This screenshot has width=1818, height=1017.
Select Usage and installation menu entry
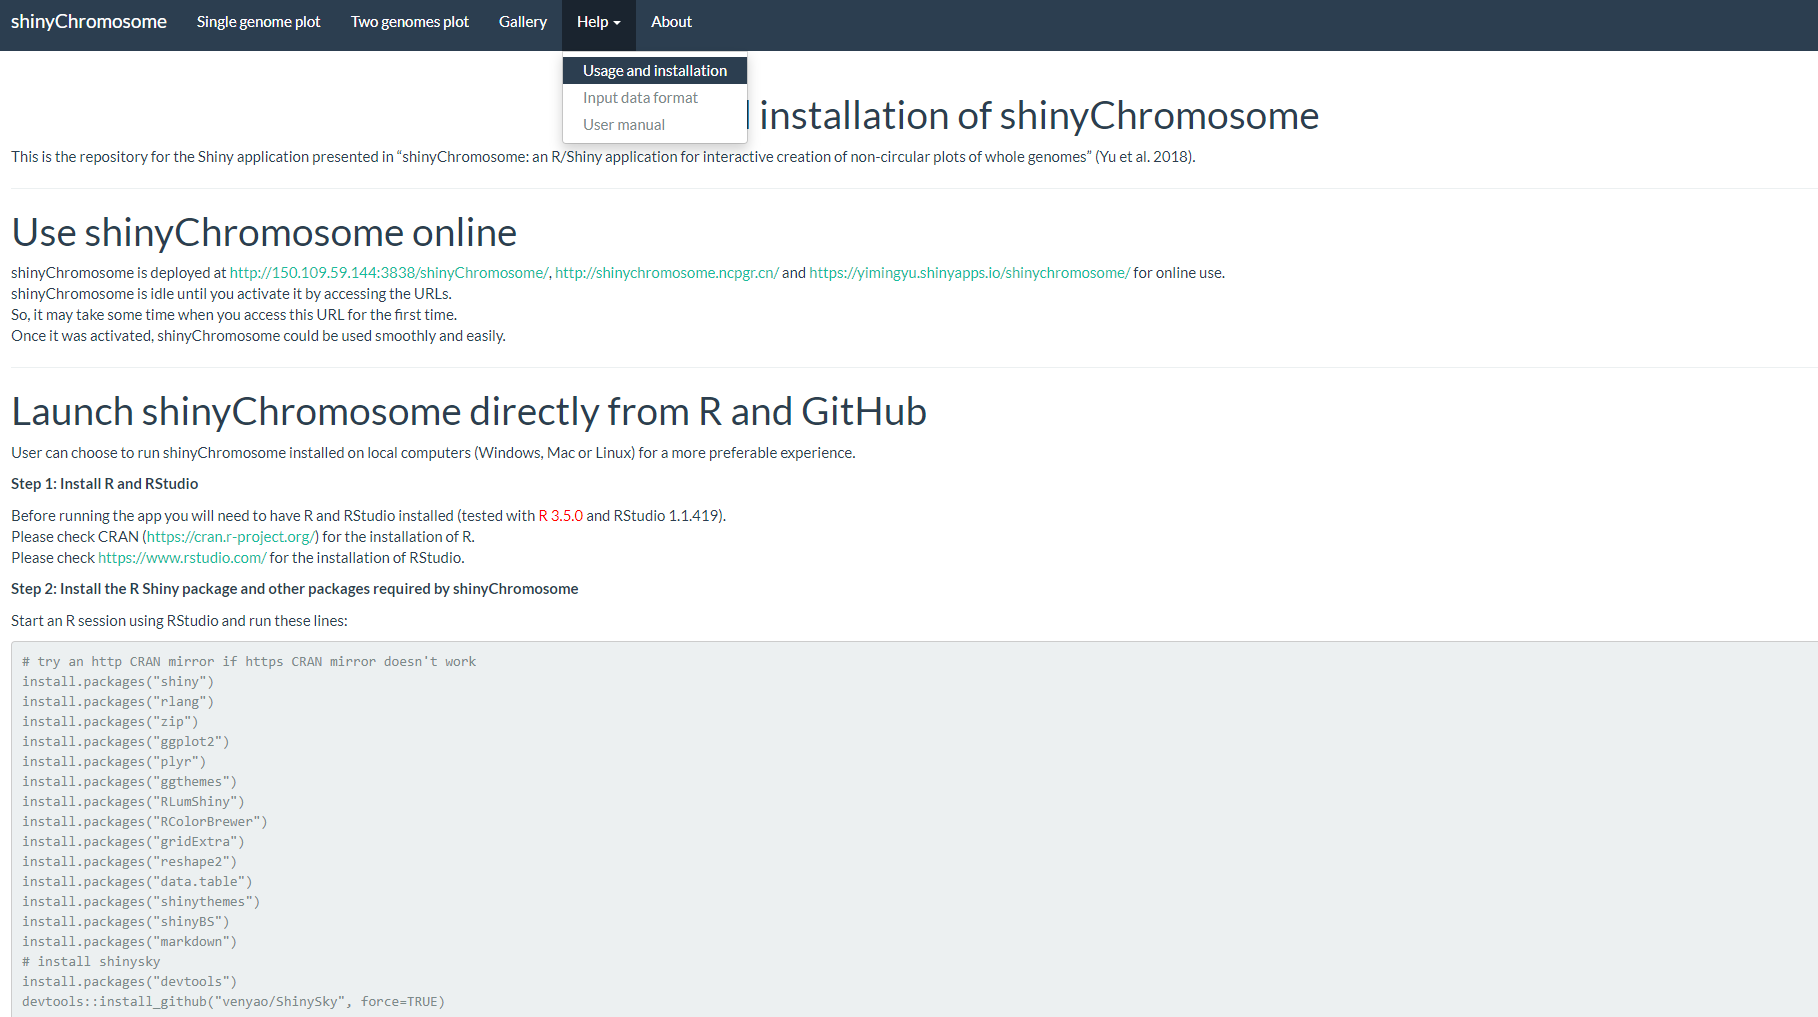pyautogui.click(x=655, y=71)
